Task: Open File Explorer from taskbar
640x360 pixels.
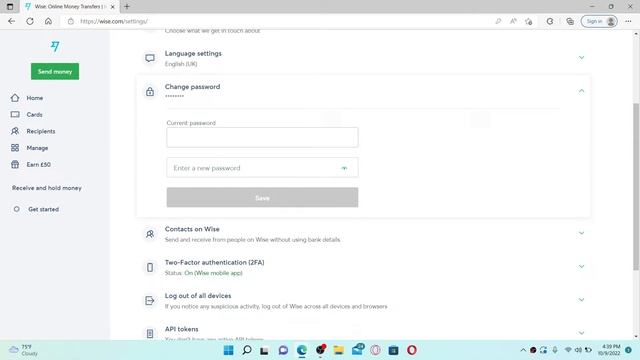Action: click(338, 350)
